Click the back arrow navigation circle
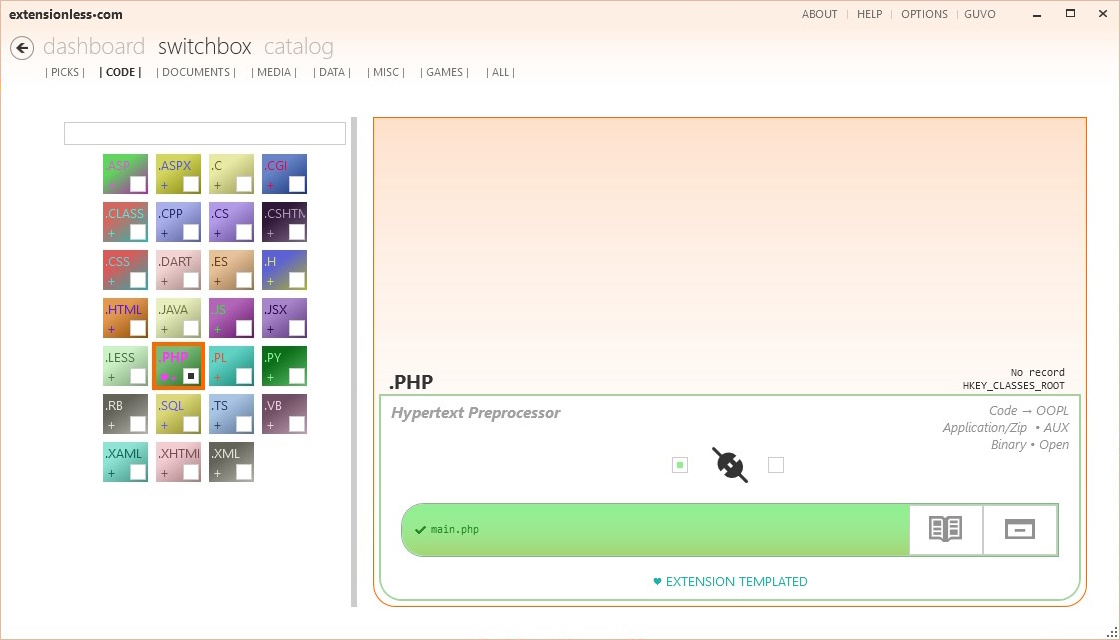 tap(21, 47)
